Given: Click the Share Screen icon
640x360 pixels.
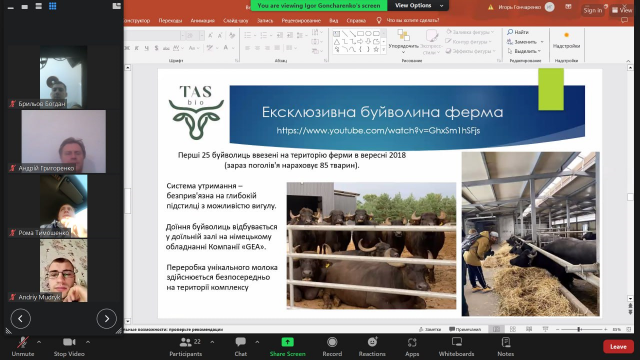Looking at the screenshot, I should coord(287,342).
